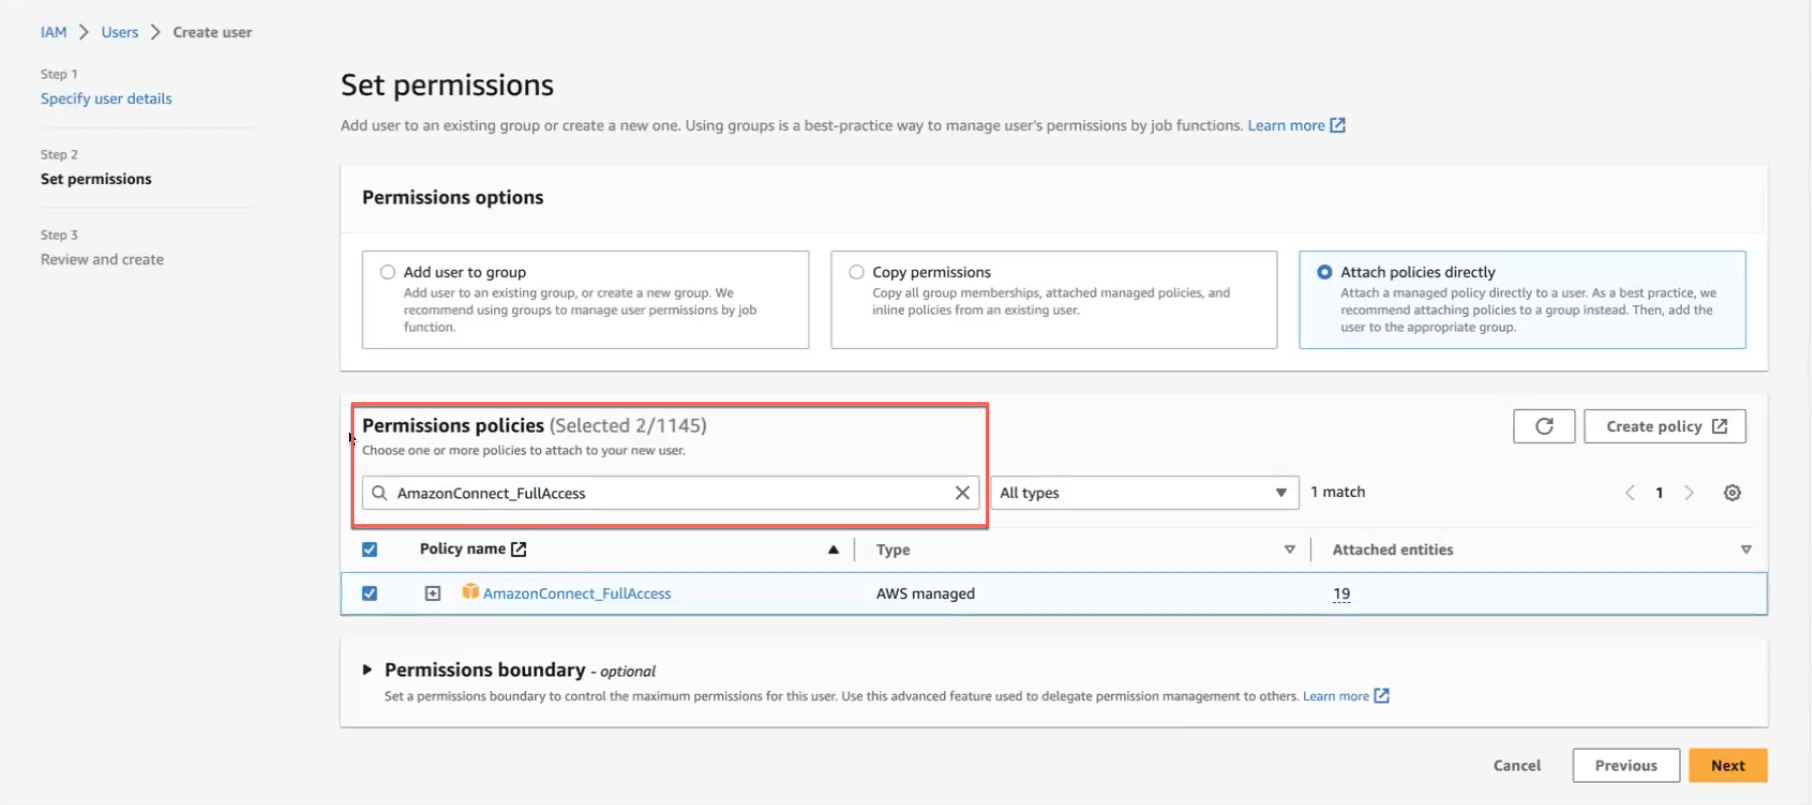The width and height of the screenshot is (1812, 805).
Task: Click the AmazonConnect_FullAccess policy box icon
Action: (470, 592)
